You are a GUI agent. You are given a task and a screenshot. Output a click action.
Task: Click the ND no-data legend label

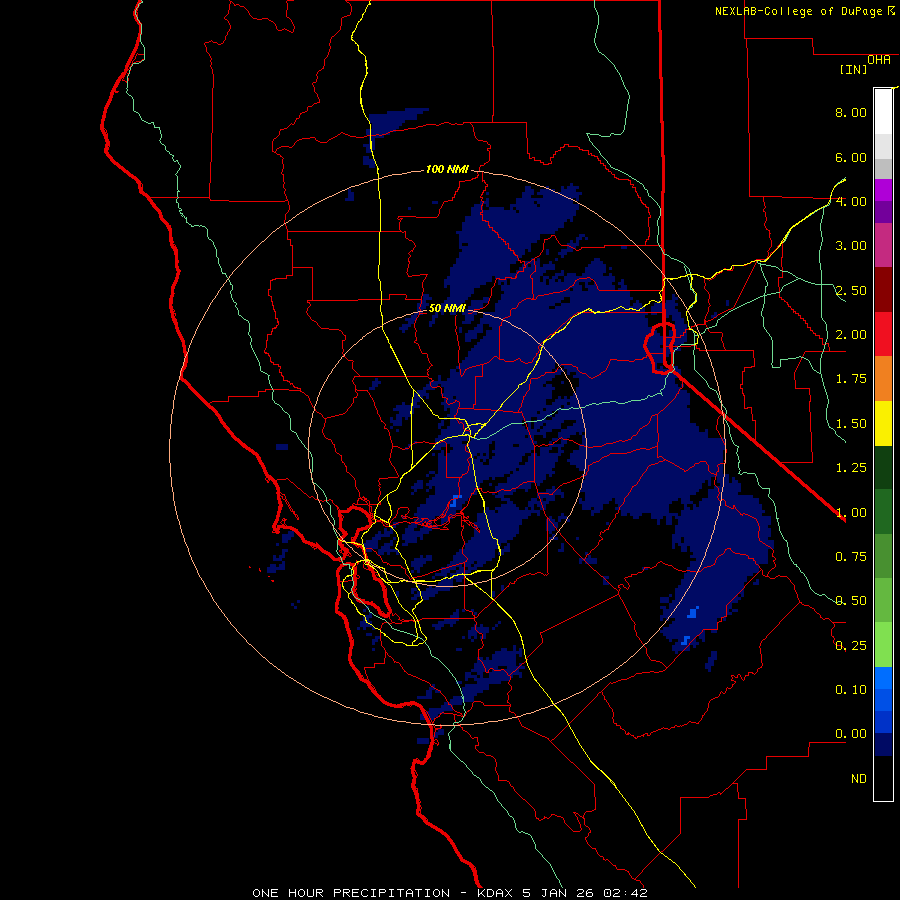(x=859, y=779)
